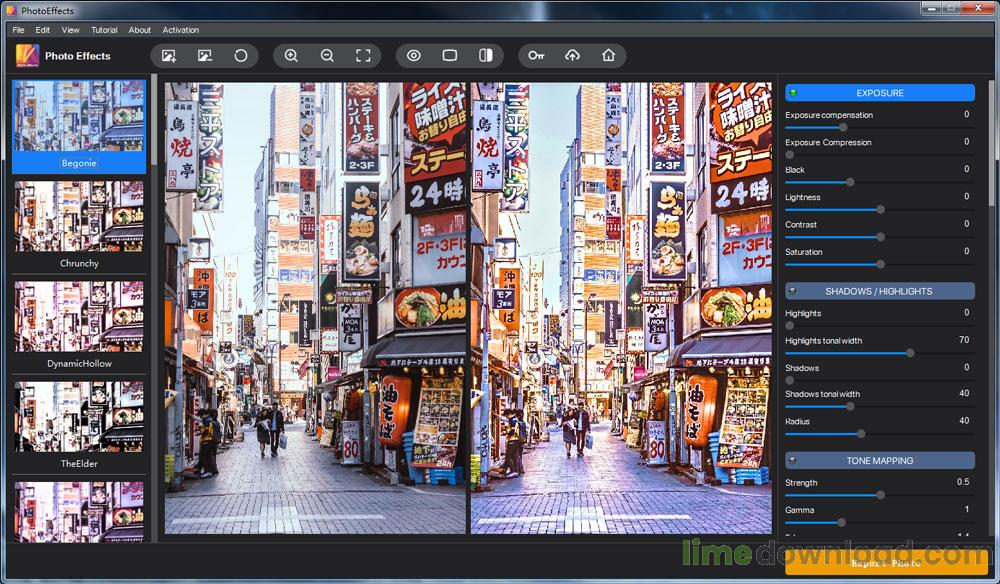Viewport: 1000px width, 584px height.
Task: Open the Tutorial menu
Action: [x=103, y=30]
